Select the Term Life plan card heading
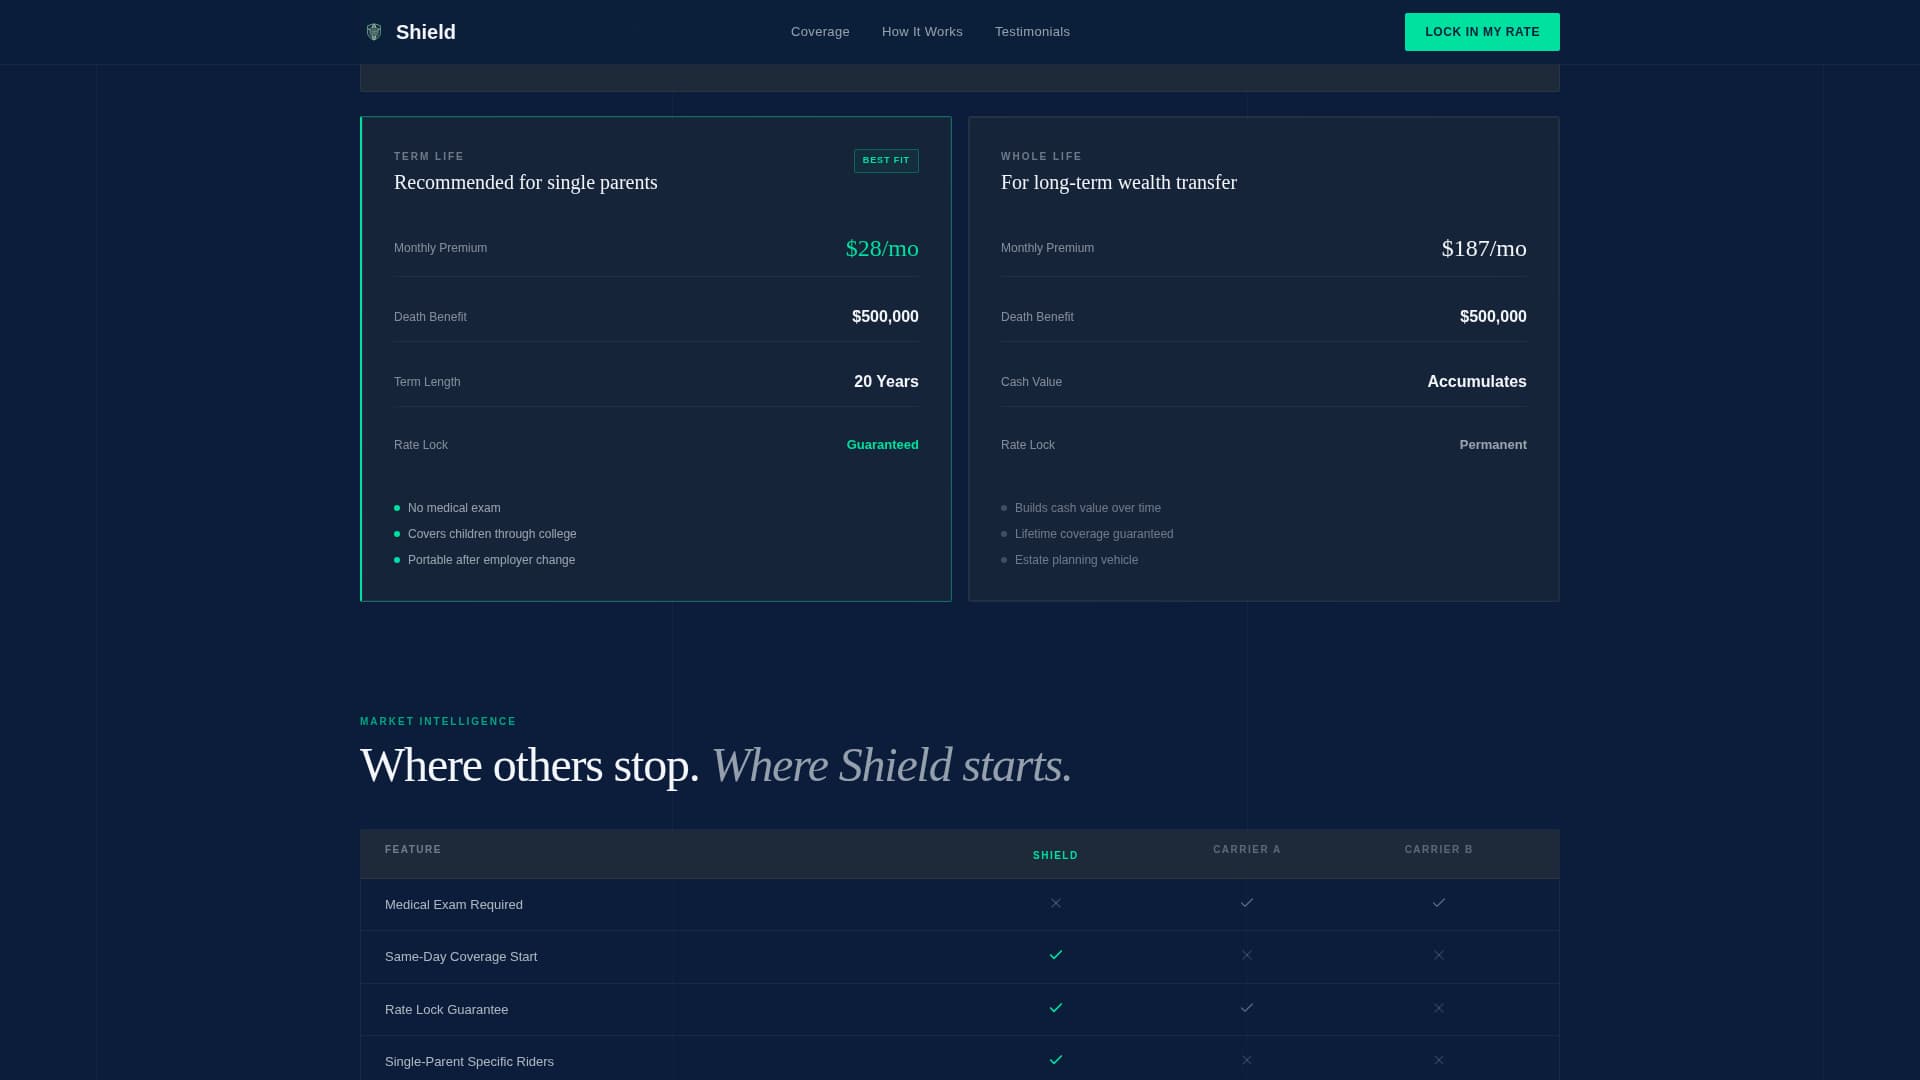Image resolution: width=1920 pixels, height=1080 pixels. (525, 182)
